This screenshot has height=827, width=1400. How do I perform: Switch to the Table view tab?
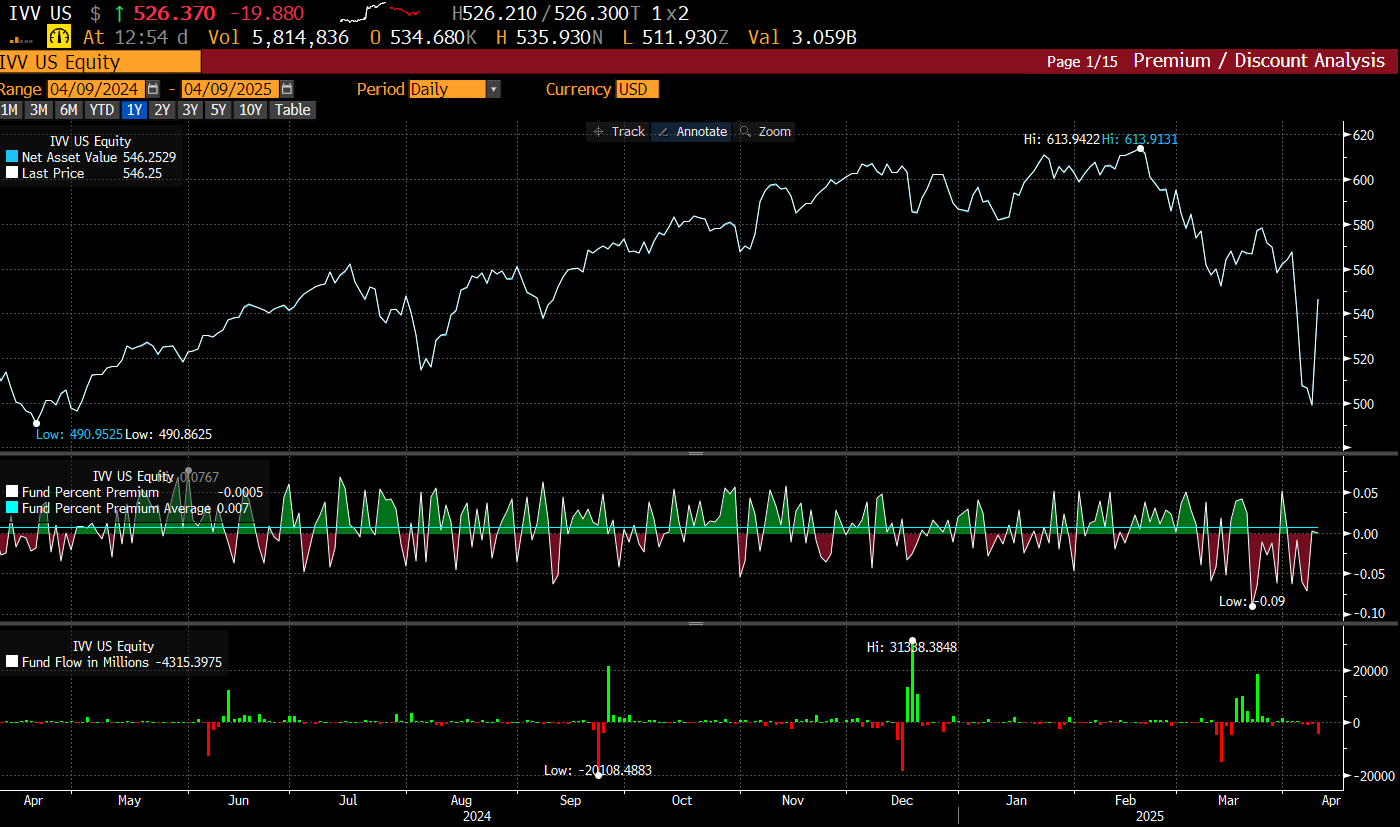293,110
